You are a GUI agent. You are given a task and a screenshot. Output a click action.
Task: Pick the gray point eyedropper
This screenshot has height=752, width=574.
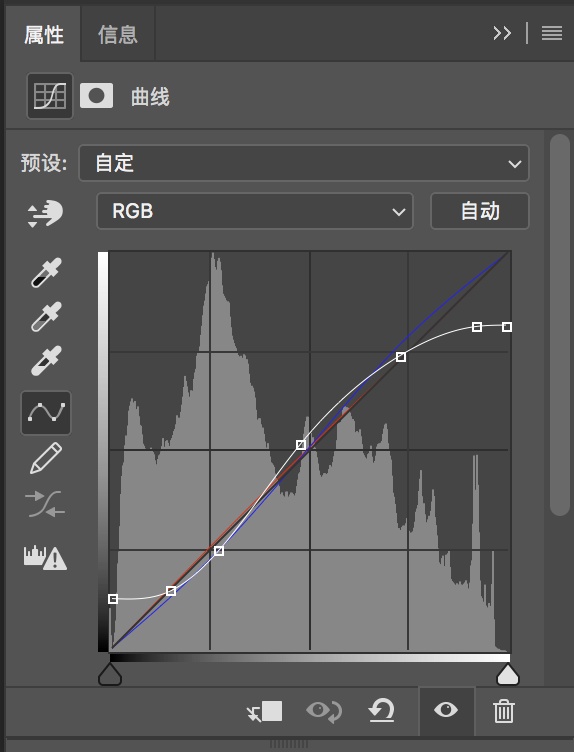(x=46, y=317)
